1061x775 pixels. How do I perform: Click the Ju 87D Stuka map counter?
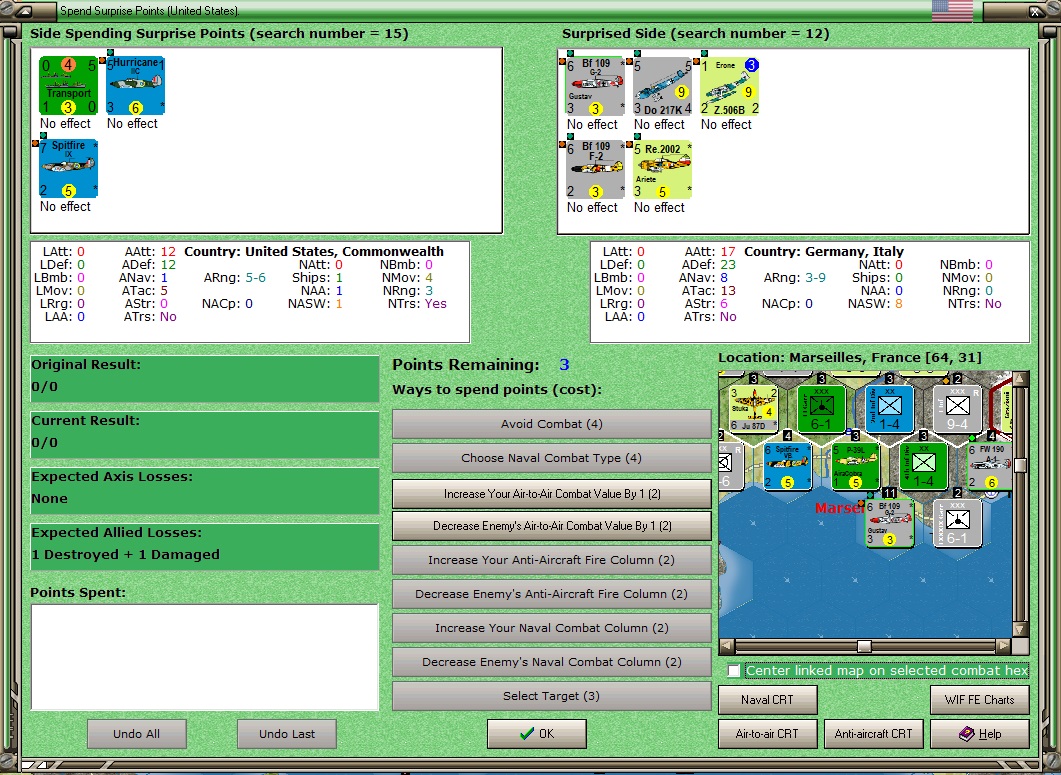pos(753,408)
